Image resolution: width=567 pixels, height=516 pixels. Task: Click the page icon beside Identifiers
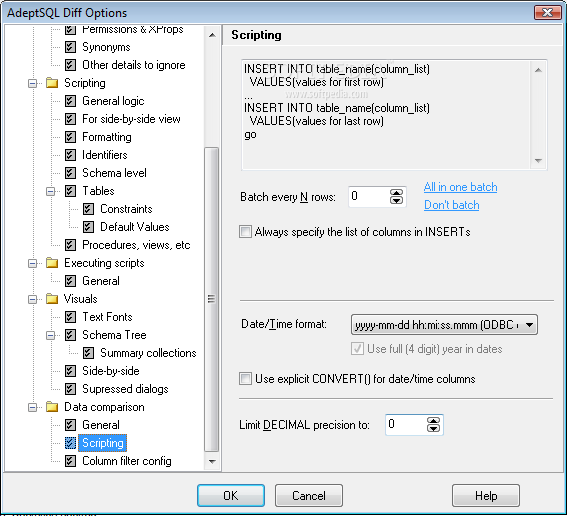tap(70, 155)
